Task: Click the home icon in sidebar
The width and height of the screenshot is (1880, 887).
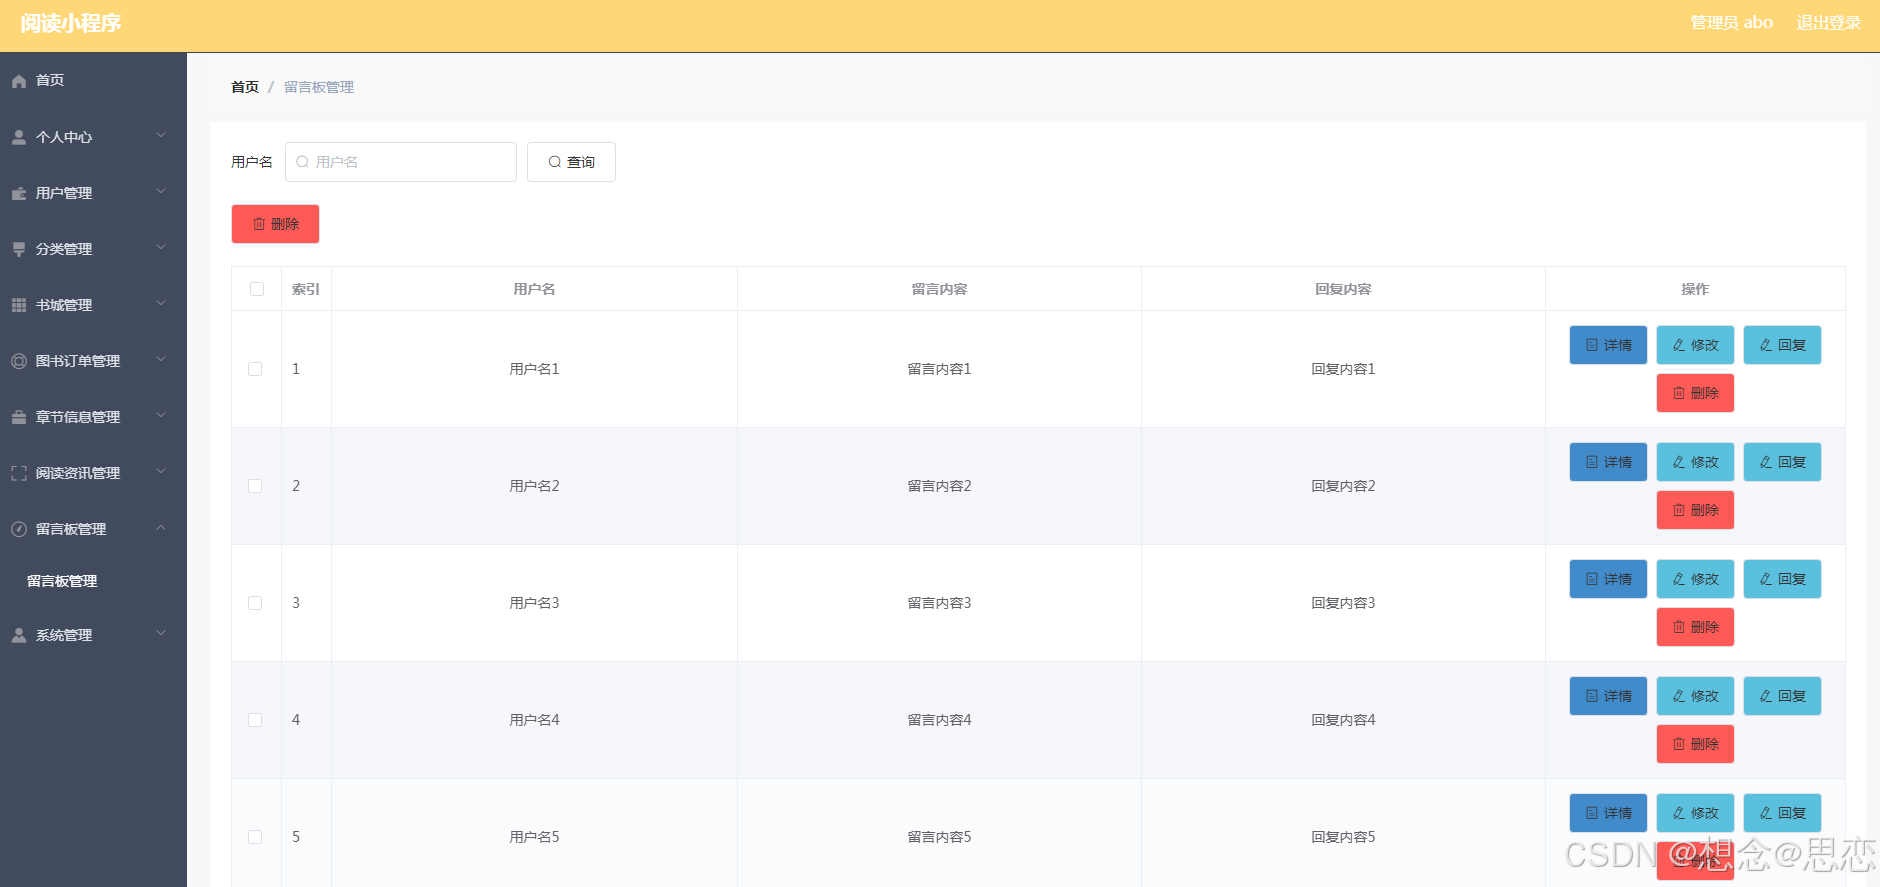Action: click(19, 81)
